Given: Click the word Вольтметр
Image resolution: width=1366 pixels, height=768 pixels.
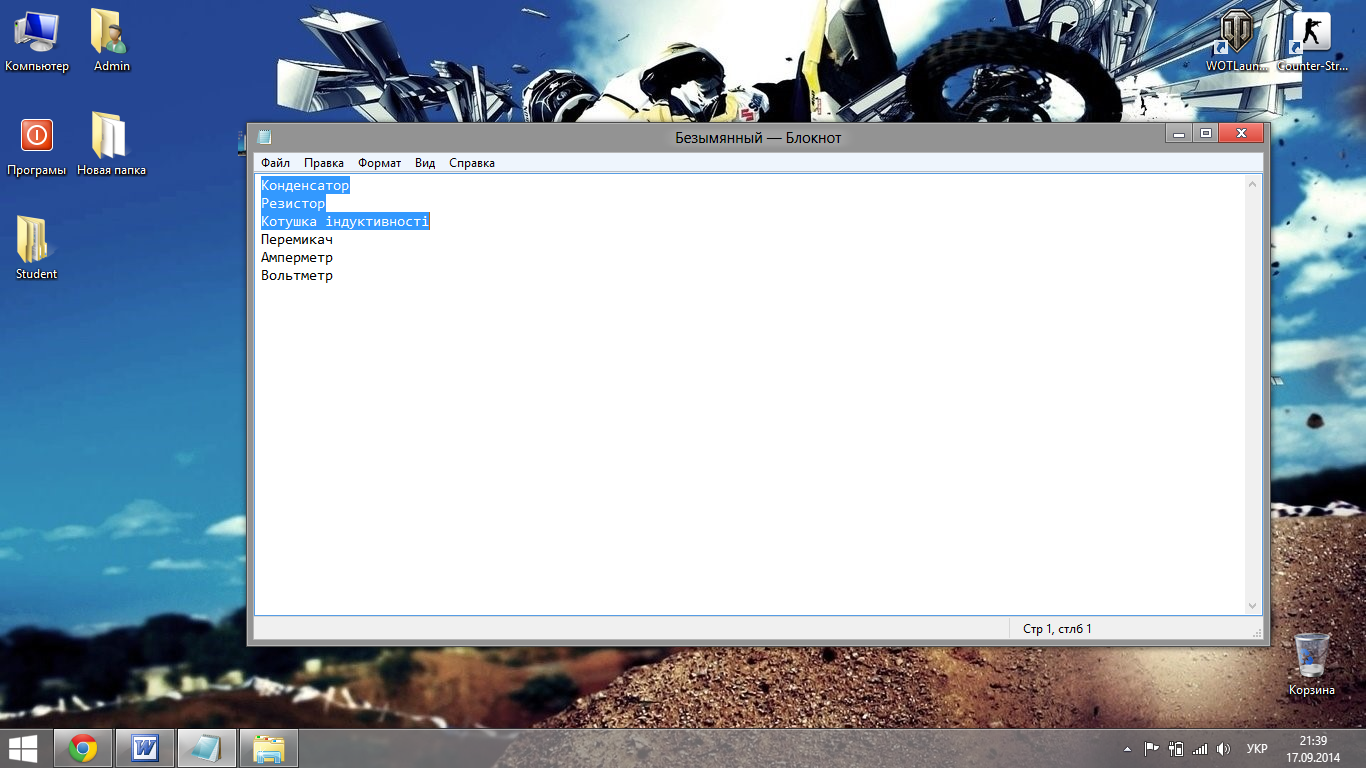Looking at the screenshot, I should click(x=297, y=276).
